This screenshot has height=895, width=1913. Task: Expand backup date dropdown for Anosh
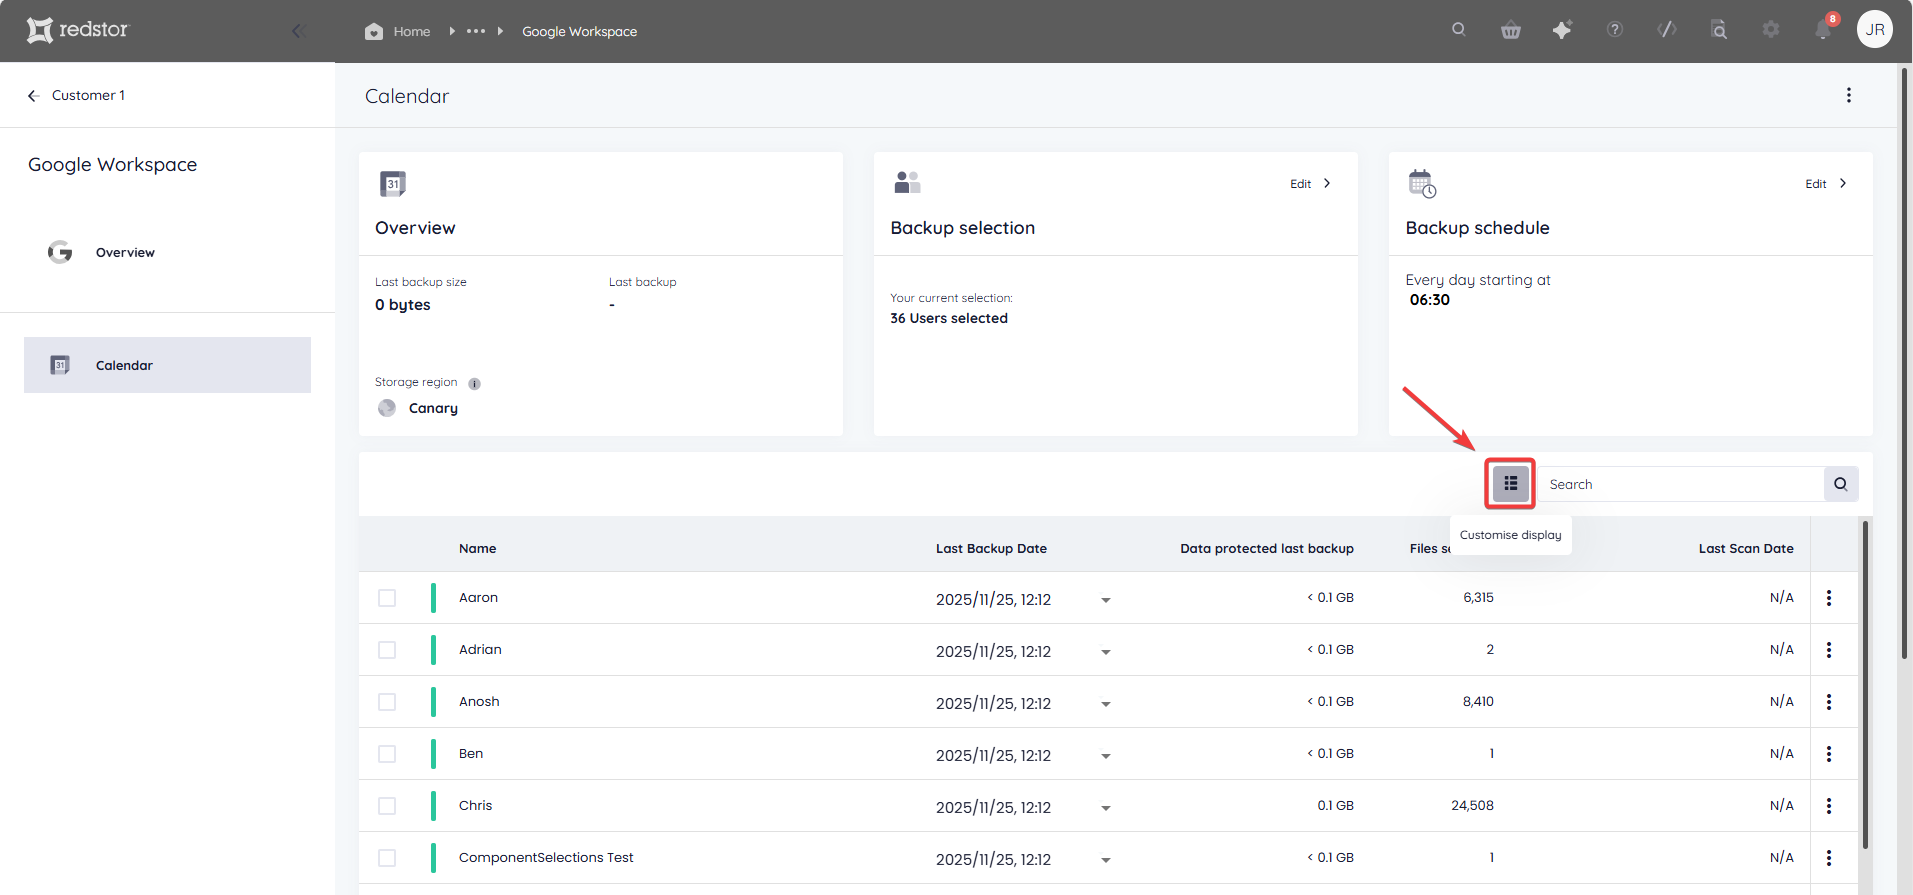pyautogui.click(x=1106, y=704)
